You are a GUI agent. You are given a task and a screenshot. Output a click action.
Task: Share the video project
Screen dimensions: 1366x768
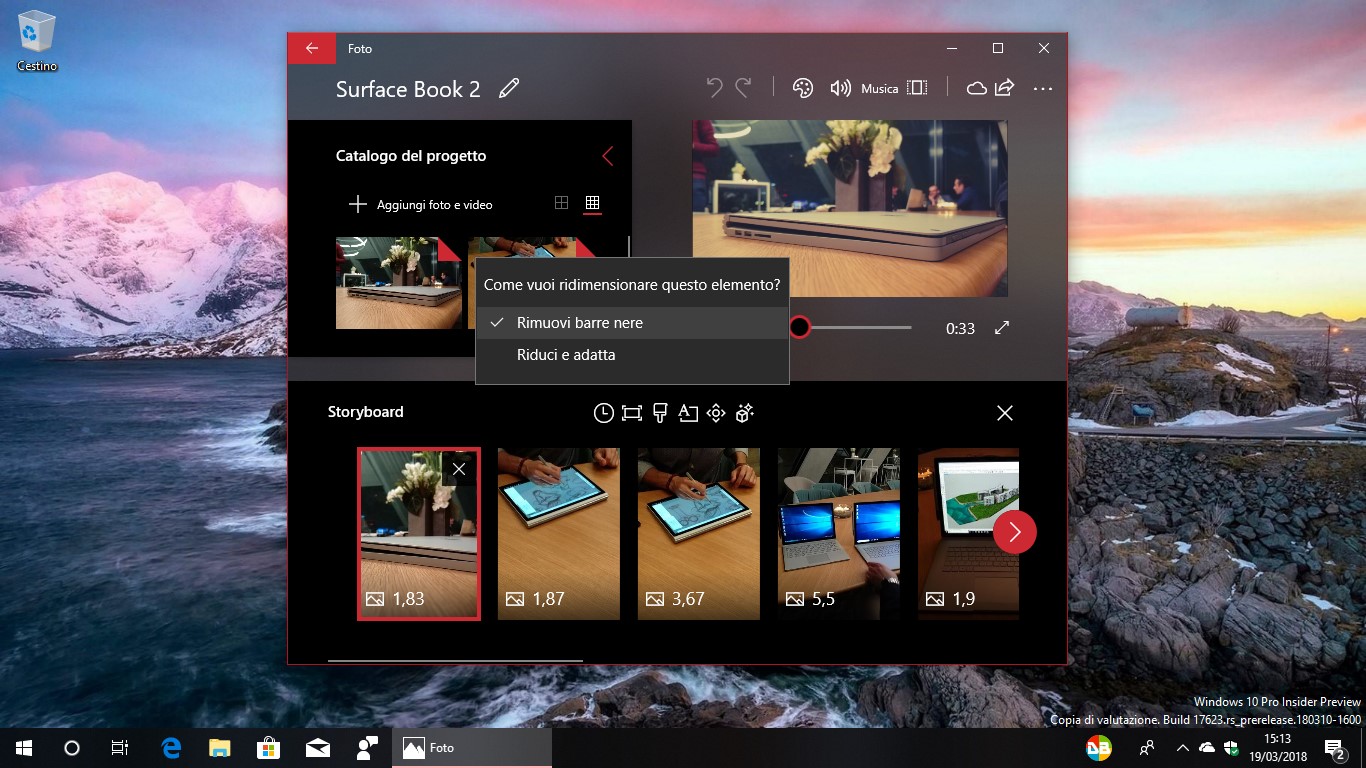(x=1004, y=88)
